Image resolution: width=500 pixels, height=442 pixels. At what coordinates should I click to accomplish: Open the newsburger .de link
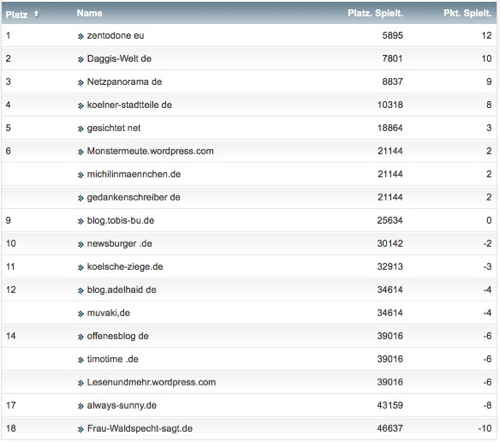click(x=119, y=244)
